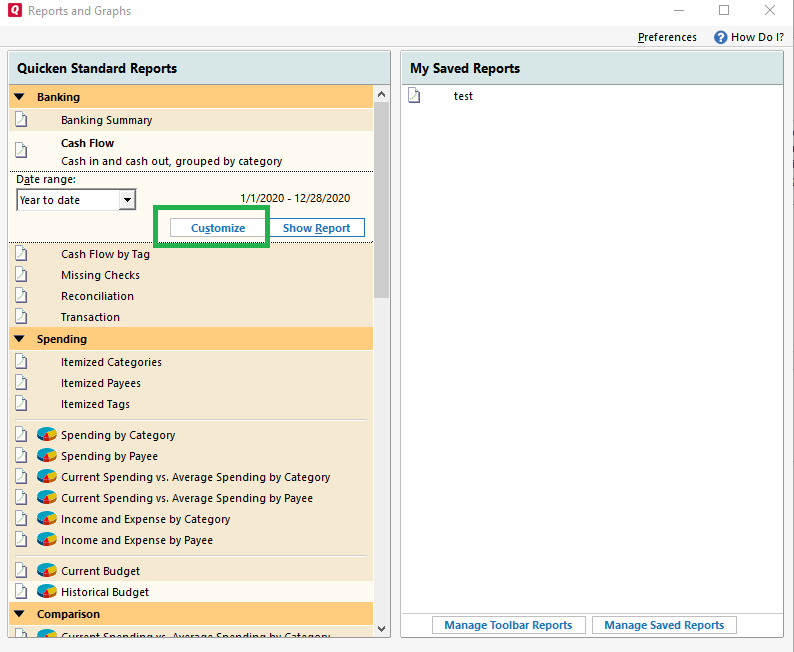Screen dimensions: 794x652
Task: Select Income and Expense by Category label
Action: coord(145,519)
